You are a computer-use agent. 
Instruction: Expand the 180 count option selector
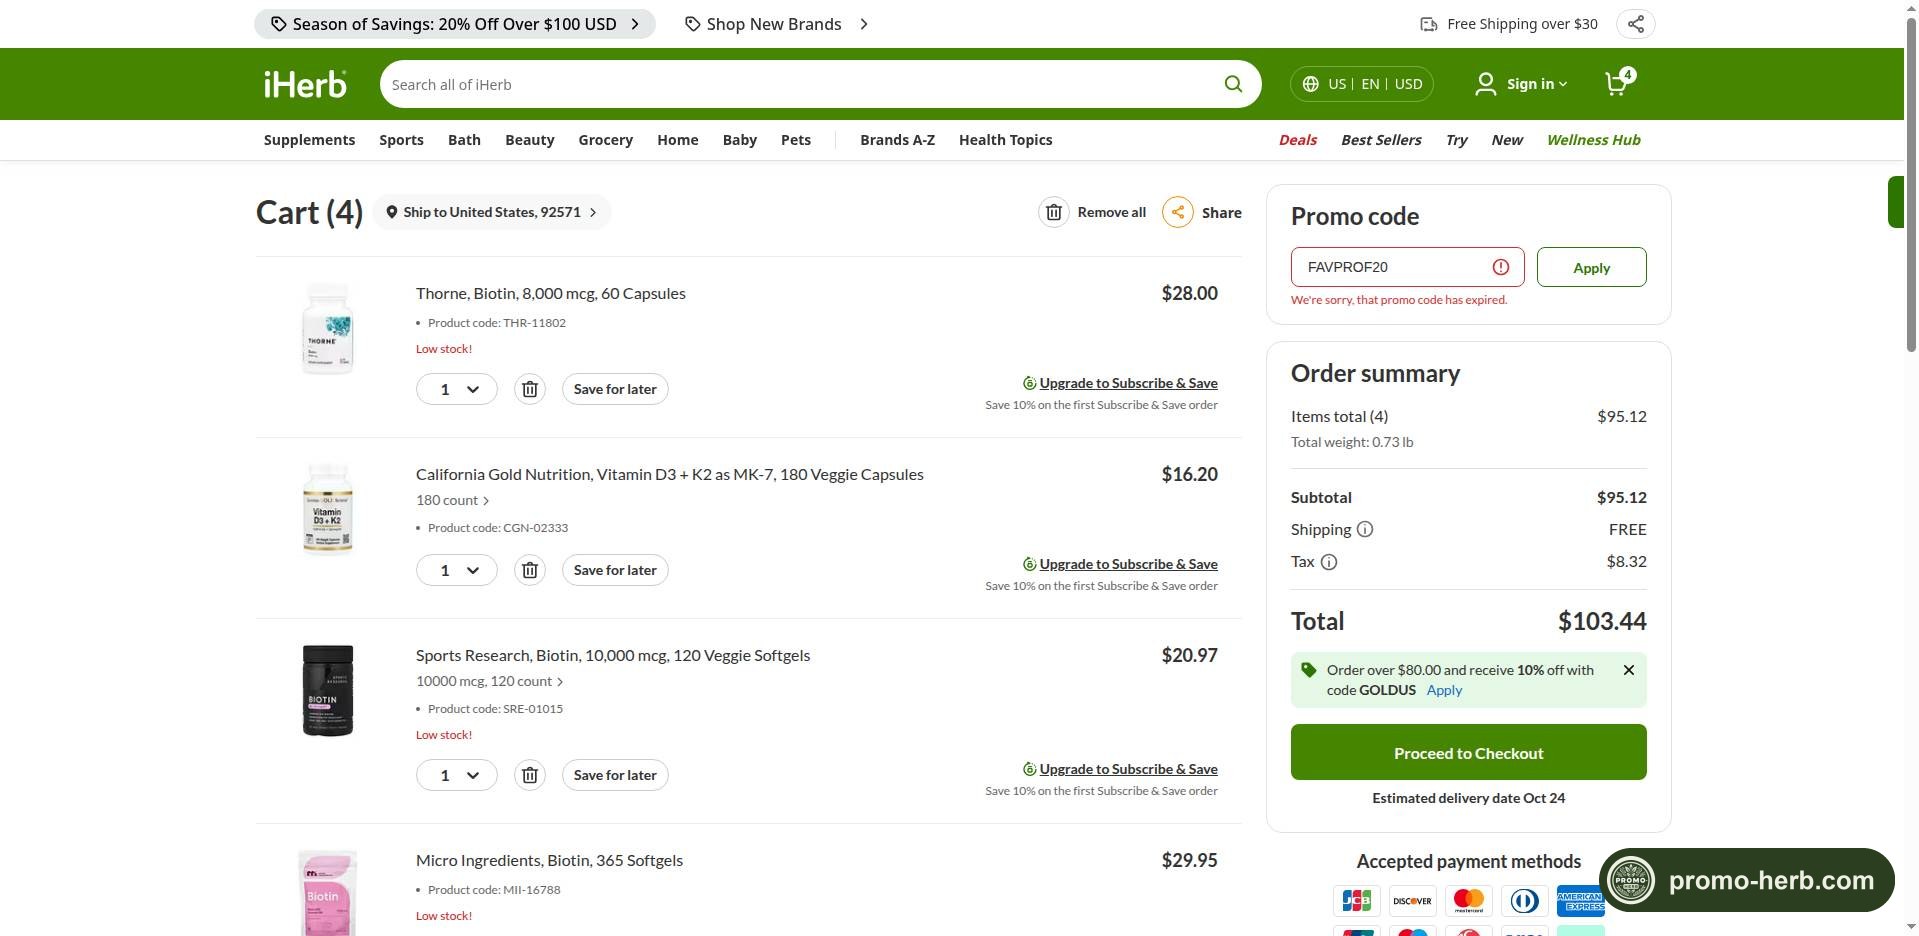coord(453,500)
